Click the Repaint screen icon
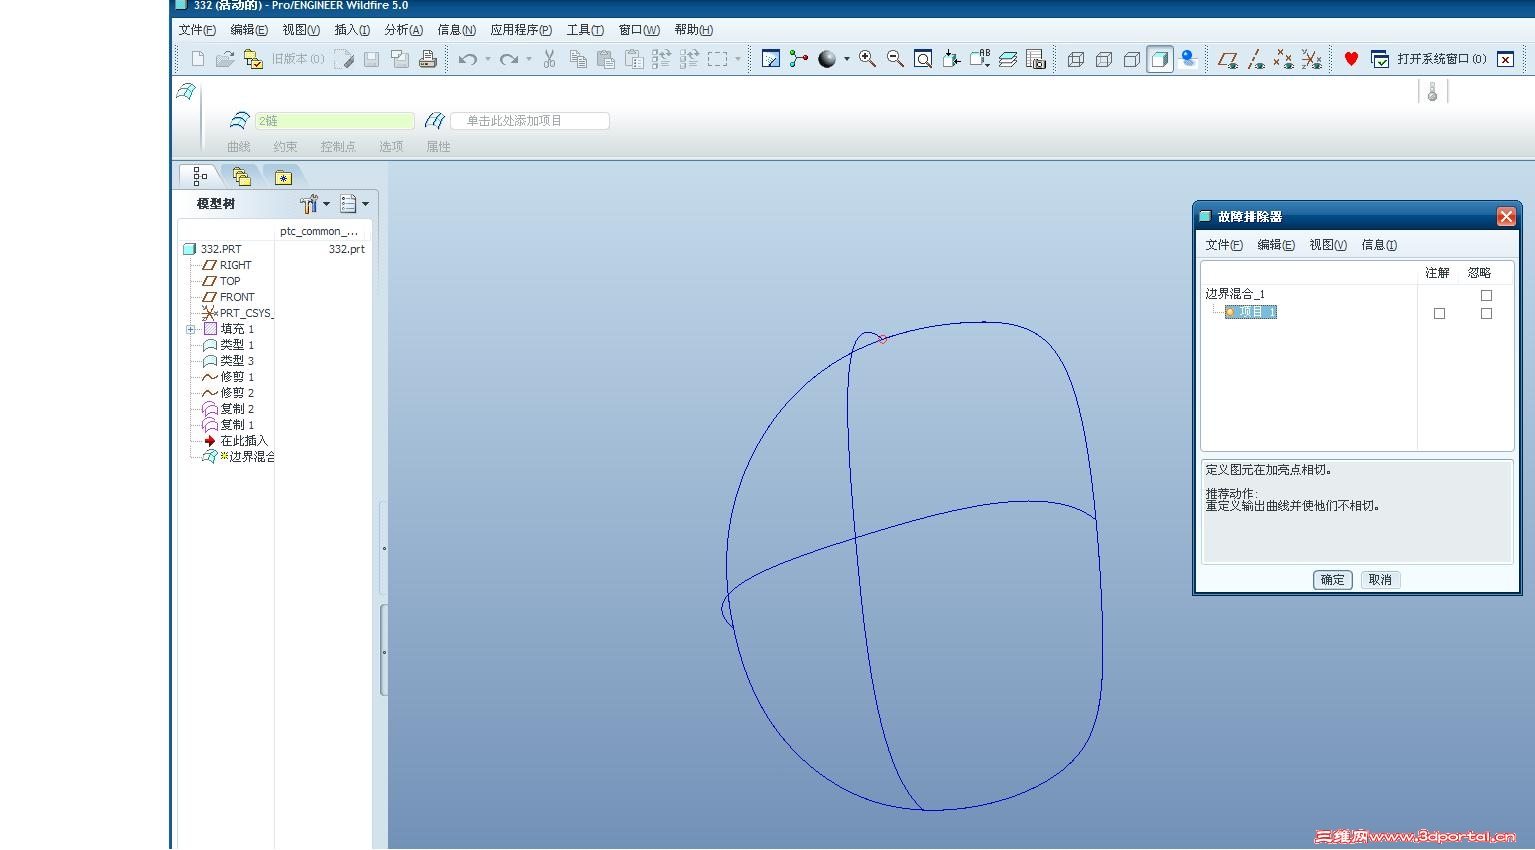1535x850 pixels. pyautogui.click(x=770, y=59)
